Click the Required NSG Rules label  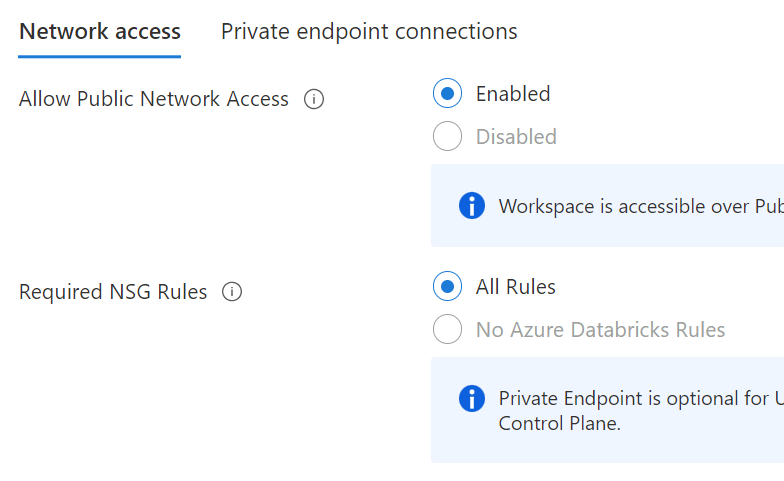pyautogui.click(x=113, y=292)
